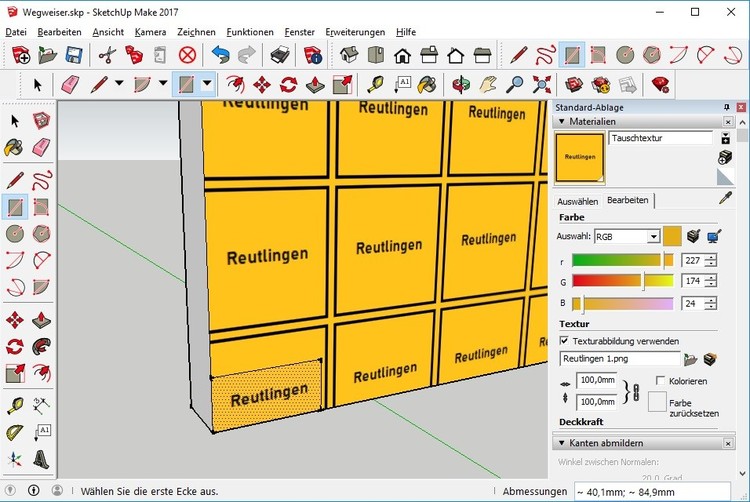
Task: Open the Erweiterungen menu
Action: point(355,32)
